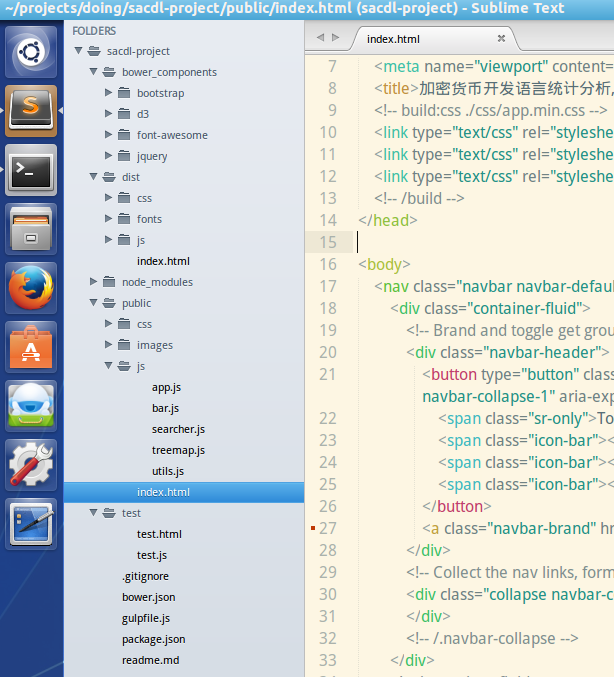Expand the node_modules folder
This screenshot has height=677, width=614.
pyautogui.click(x=94, y=282)
